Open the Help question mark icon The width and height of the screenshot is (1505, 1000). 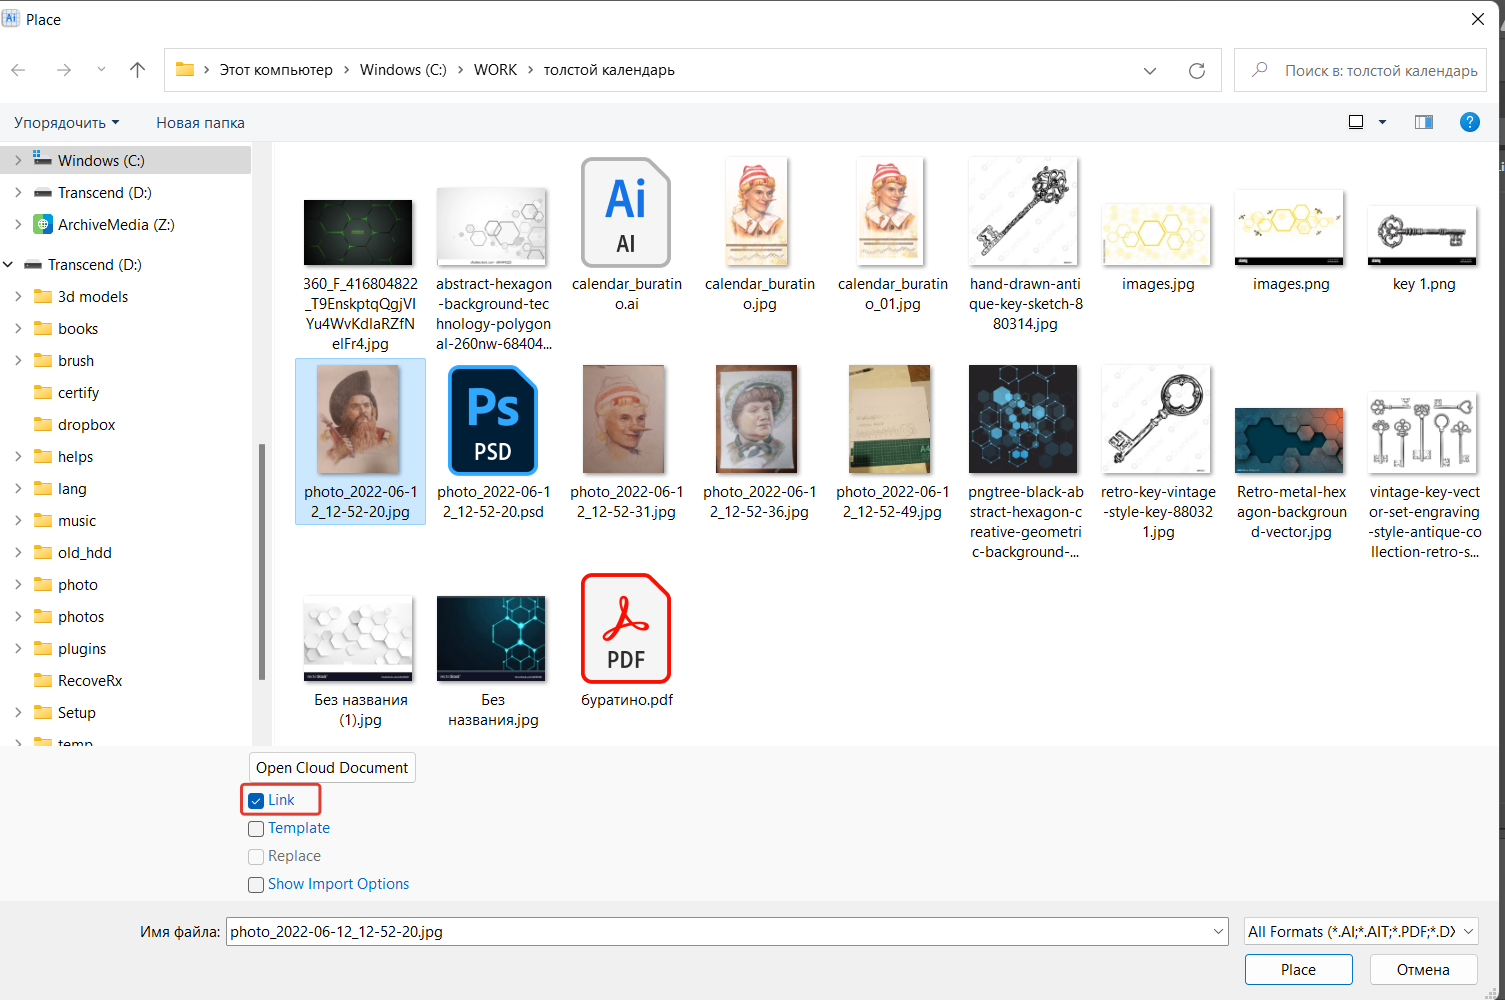[x=1469, y=122]
